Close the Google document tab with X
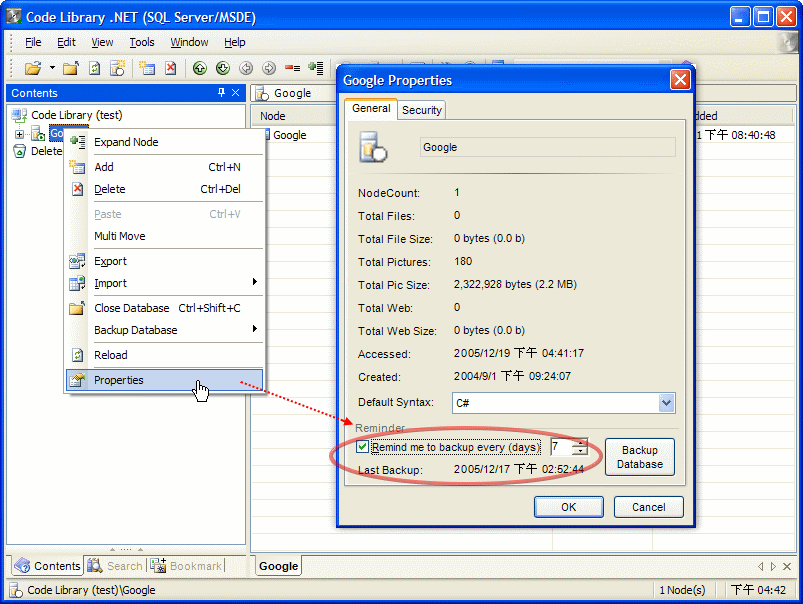803x604 pixels. tap(787, 566)
